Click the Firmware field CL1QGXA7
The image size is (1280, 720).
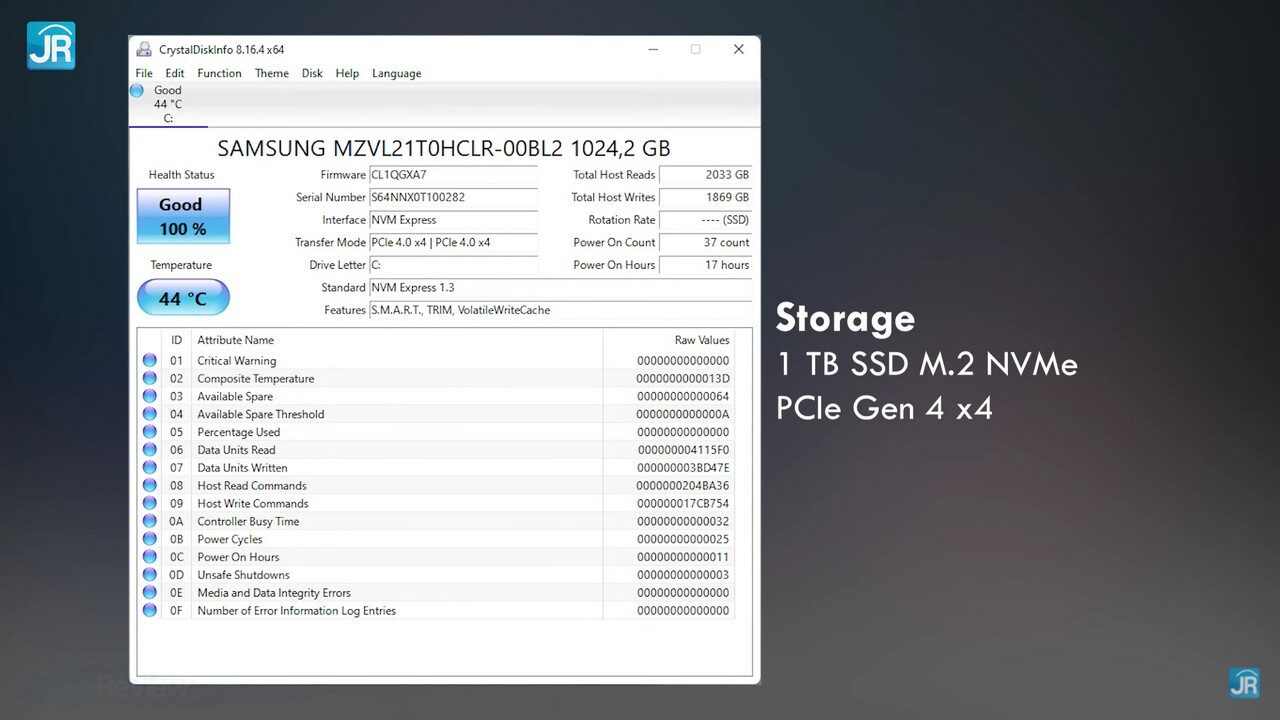click(x=453, y=175)
